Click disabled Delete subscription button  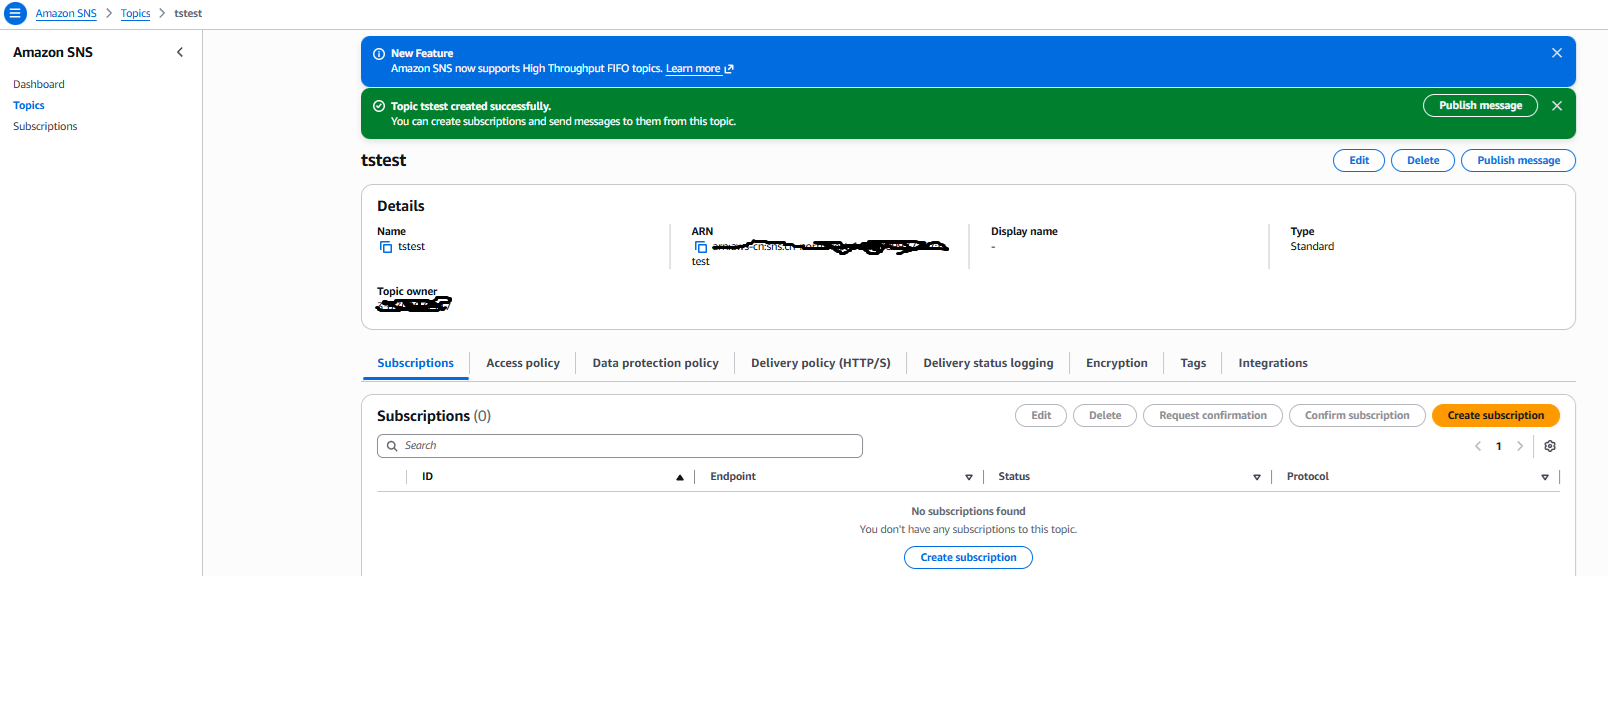pyautogui.click(x=1105, y=415)
